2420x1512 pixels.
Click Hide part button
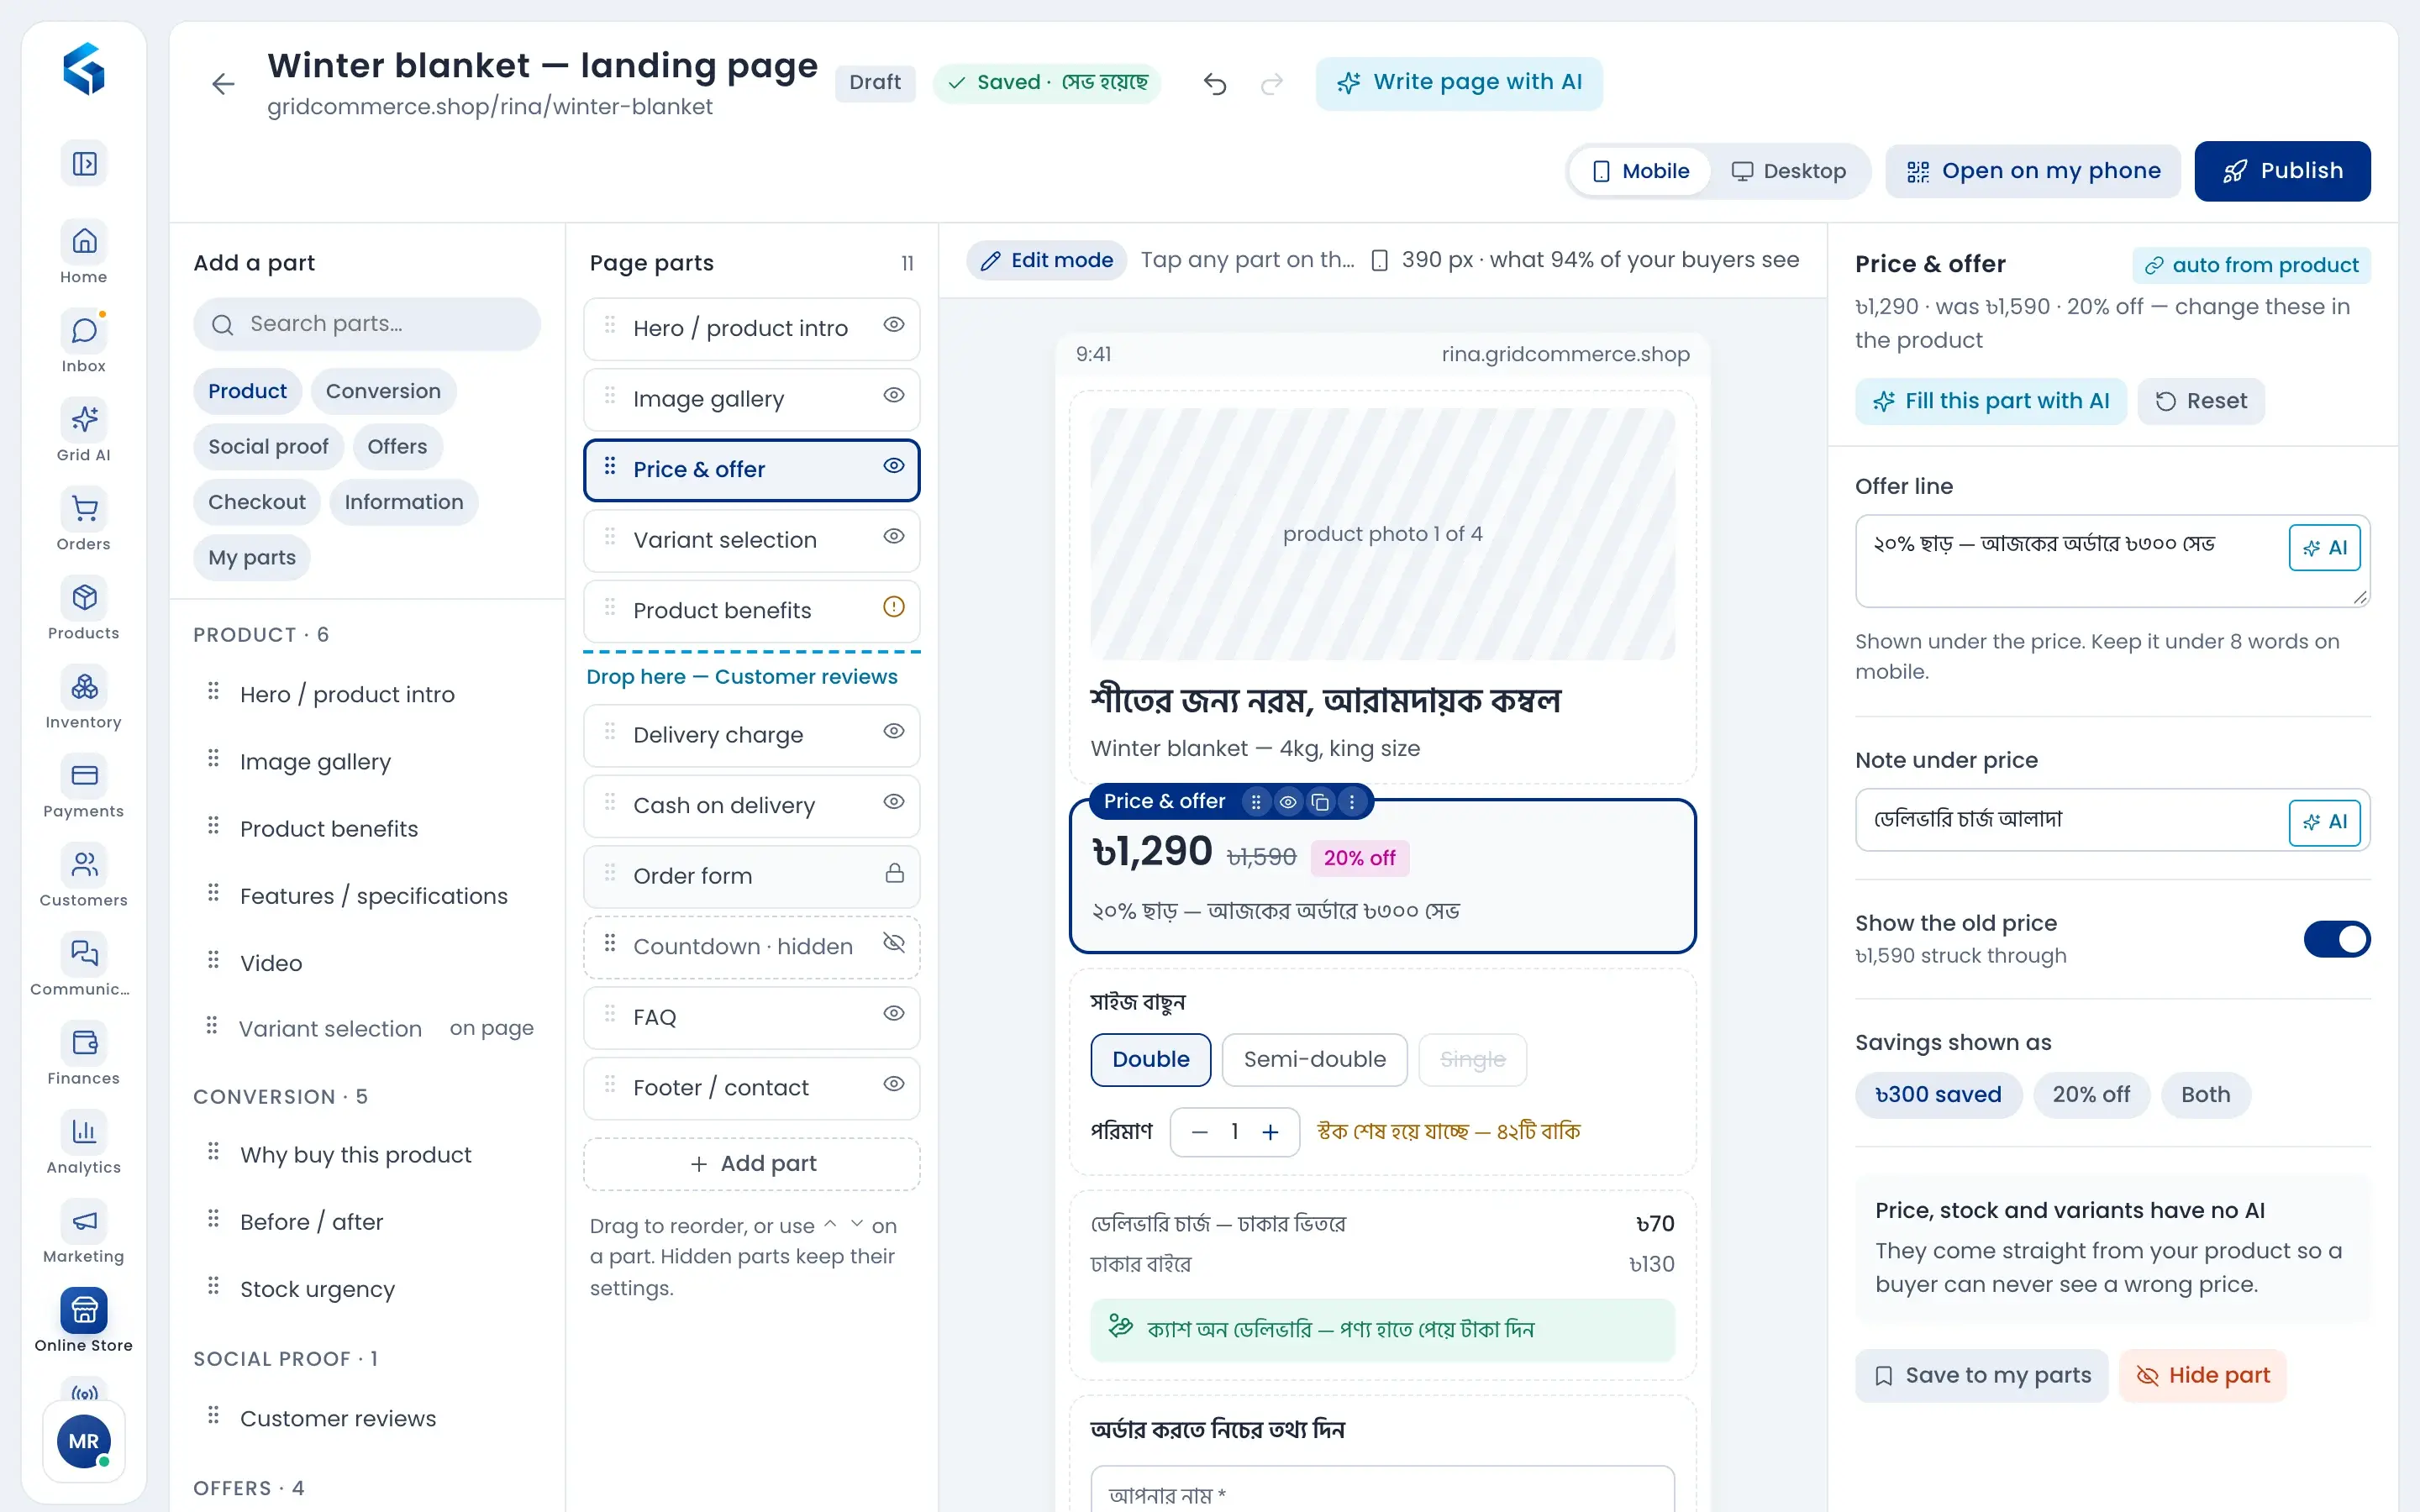coord(2202,1376)
